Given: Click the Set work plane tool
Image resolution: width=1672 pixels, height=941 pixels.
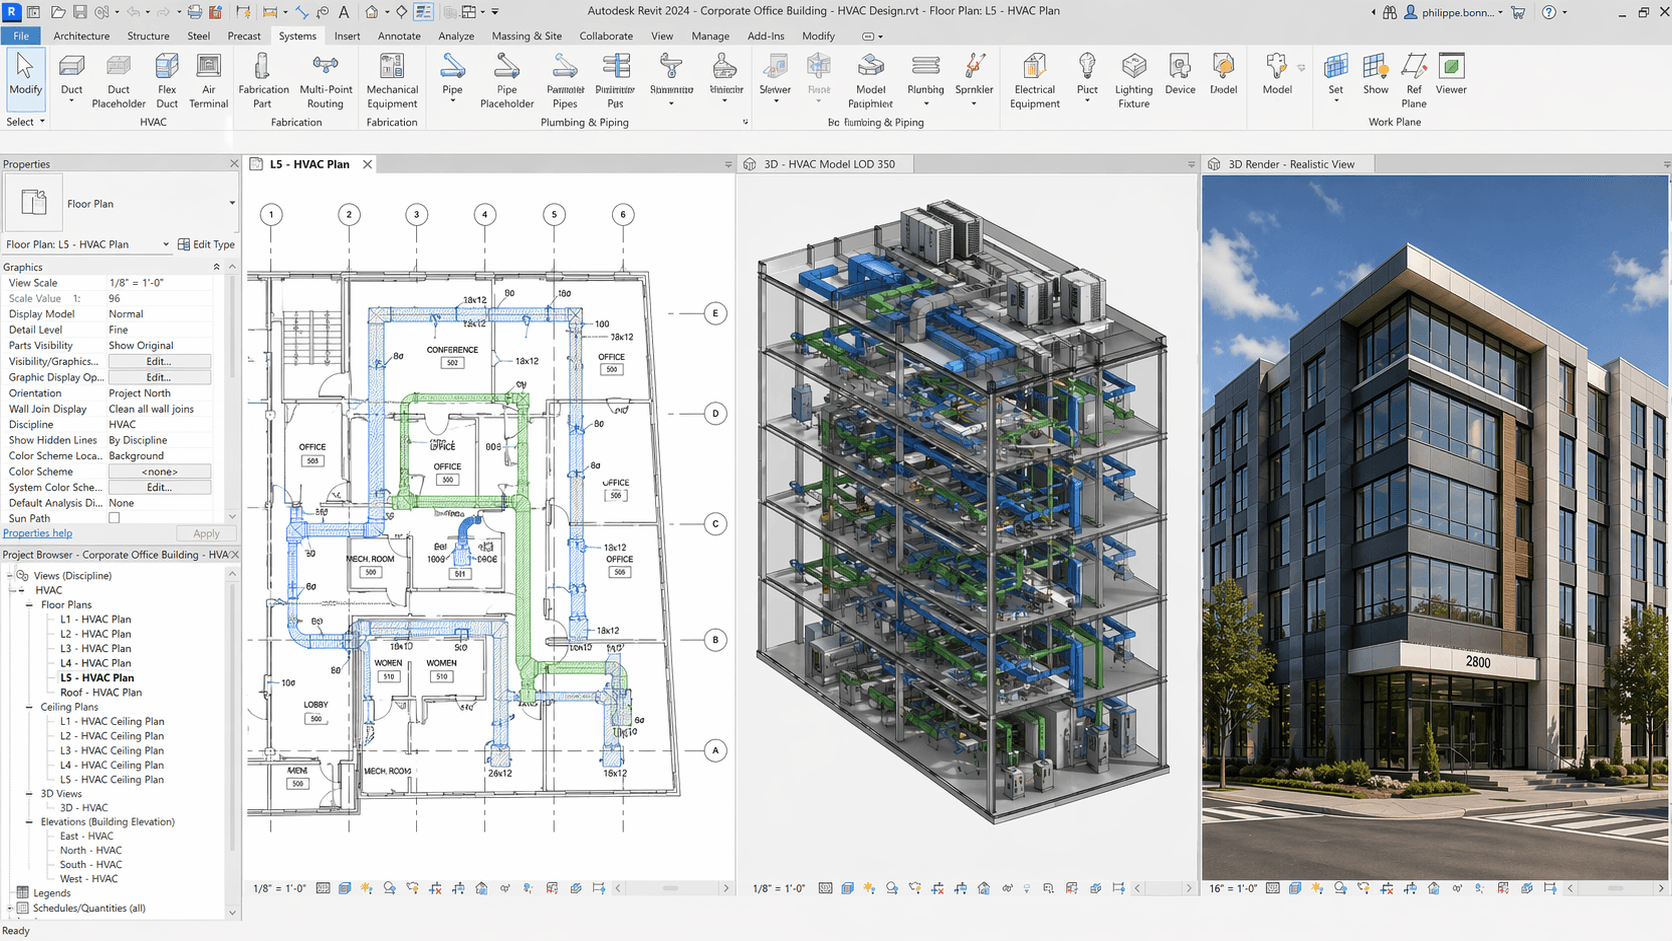Looking at the screenshot, I should click(1335, 76).
